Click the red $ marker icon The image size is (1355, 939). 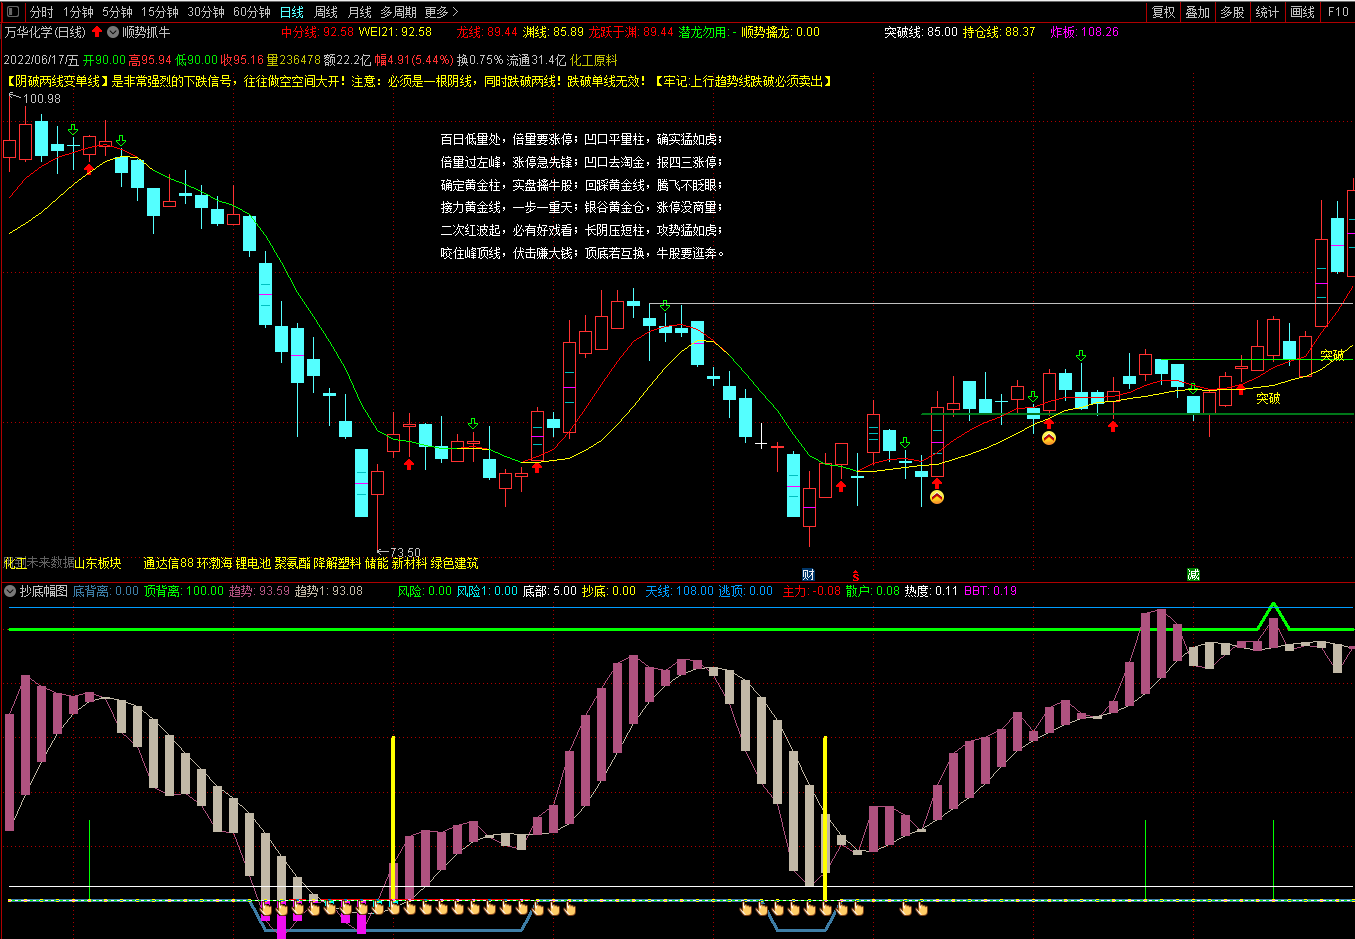click(856, 575)
